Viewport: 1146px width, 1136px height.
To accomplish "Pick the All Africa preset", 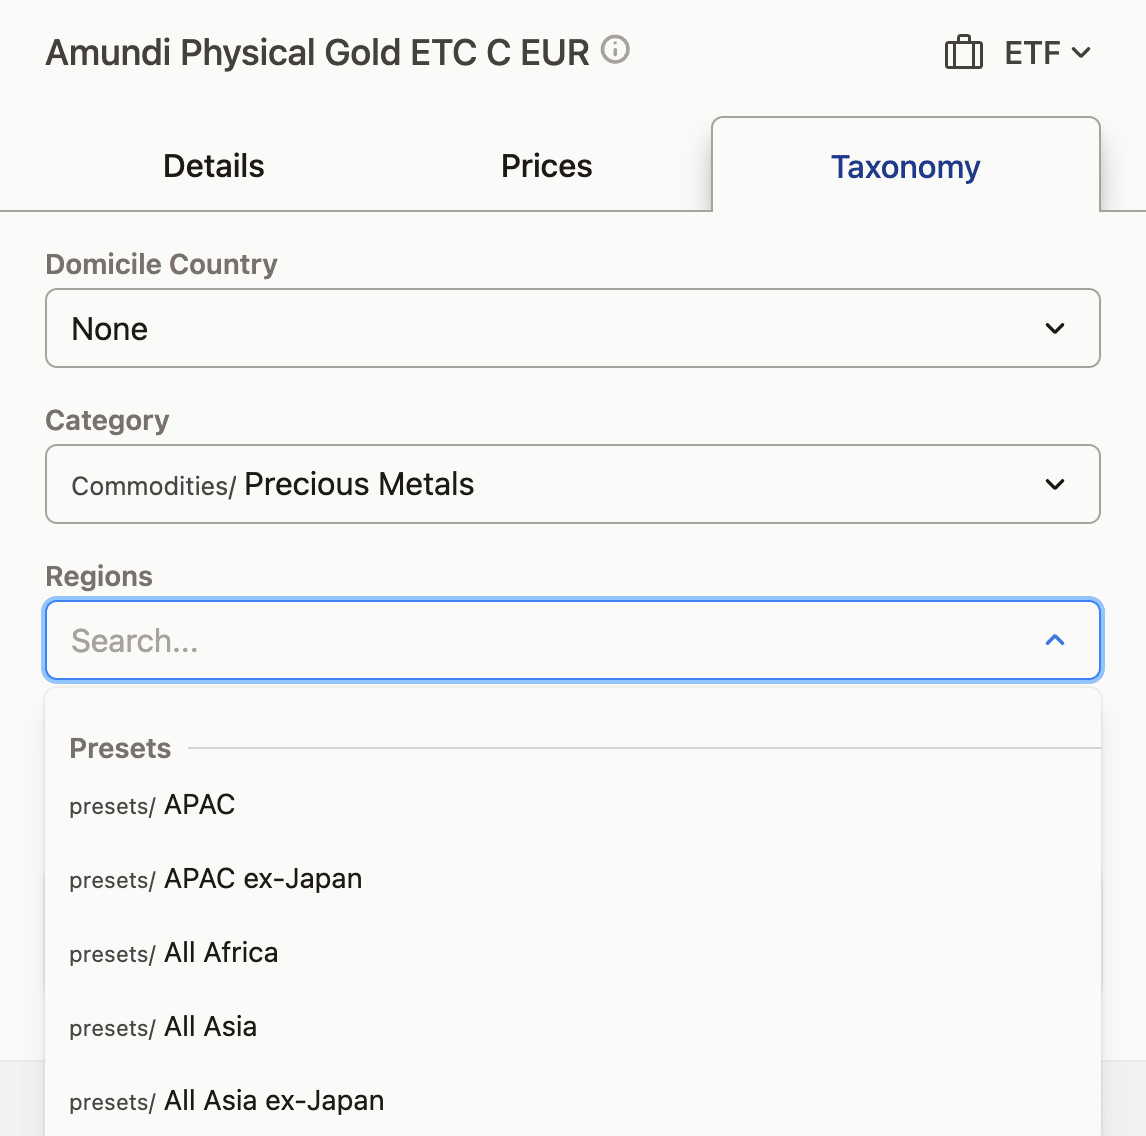I will point(221,953).
